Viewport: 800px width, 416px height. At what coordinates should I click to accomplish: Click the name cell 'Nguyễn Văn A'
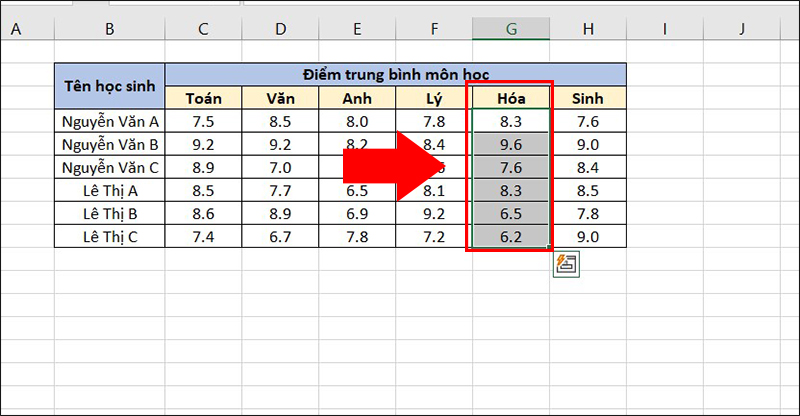click(x=110, y=121)
